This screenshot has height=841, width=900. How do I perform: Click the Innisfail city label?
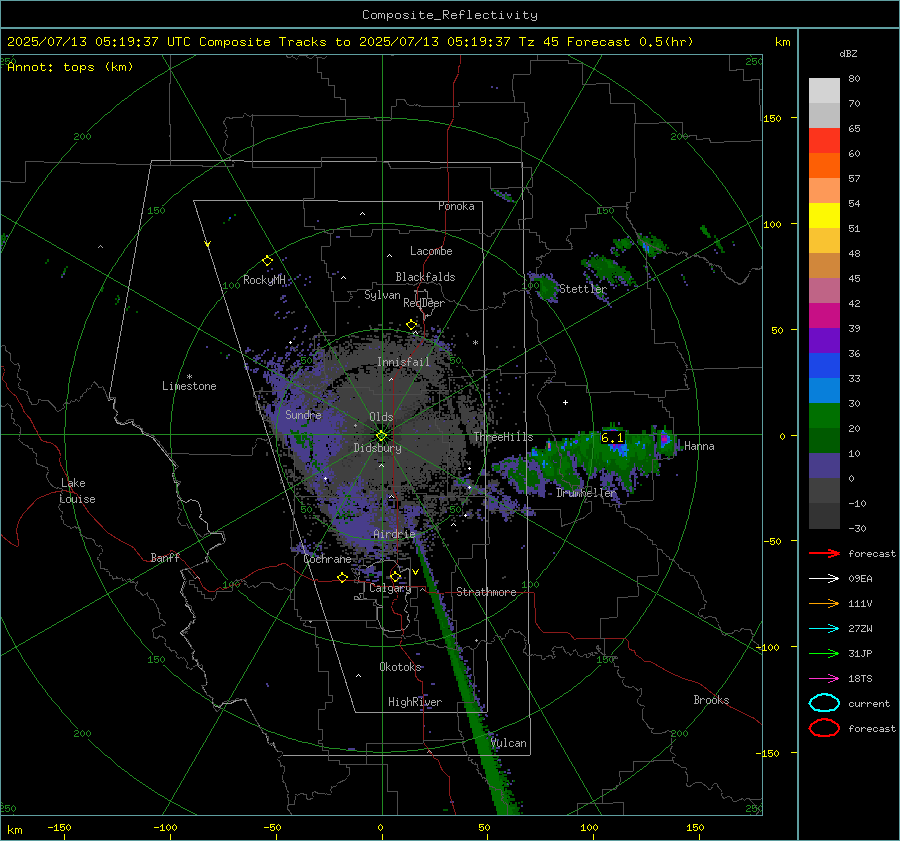[x=404, y=362]
